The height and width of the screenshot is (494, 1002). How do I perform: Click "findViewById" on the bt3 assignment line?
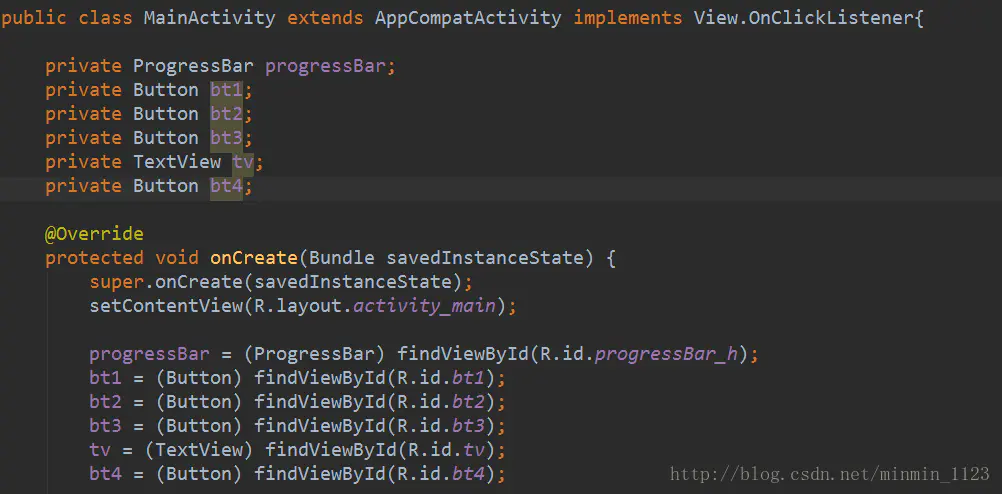[x=319, y=427]
